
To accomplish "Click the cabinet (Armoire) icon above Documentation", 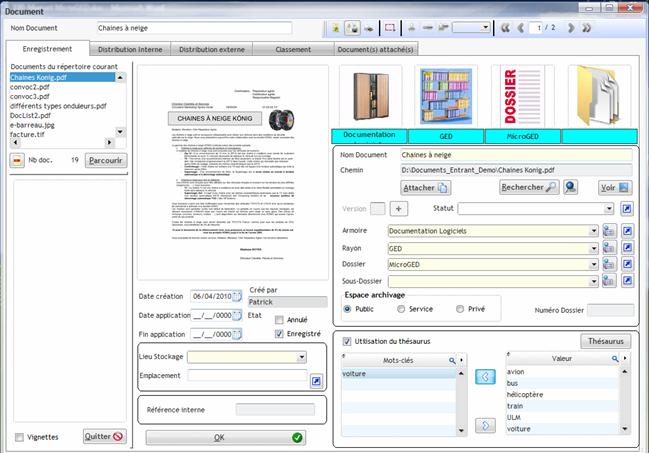I will (x=370, y=96).
